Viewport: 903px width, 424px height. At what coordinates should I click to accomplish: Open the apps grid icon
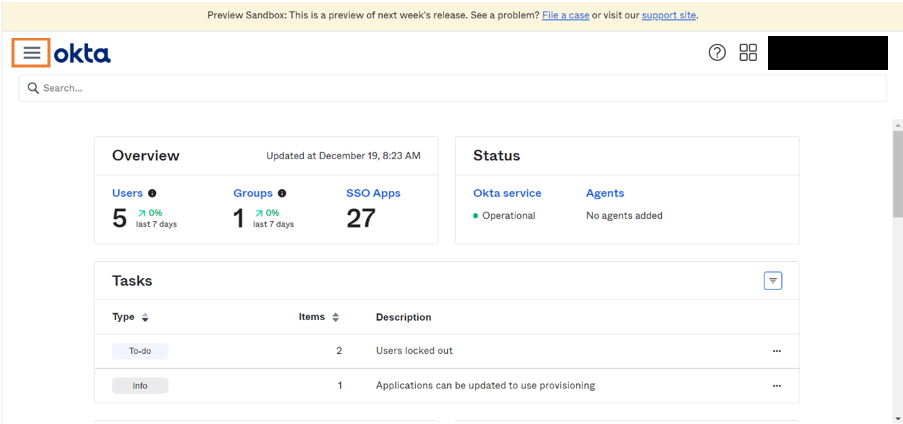(x=748, y=53)
